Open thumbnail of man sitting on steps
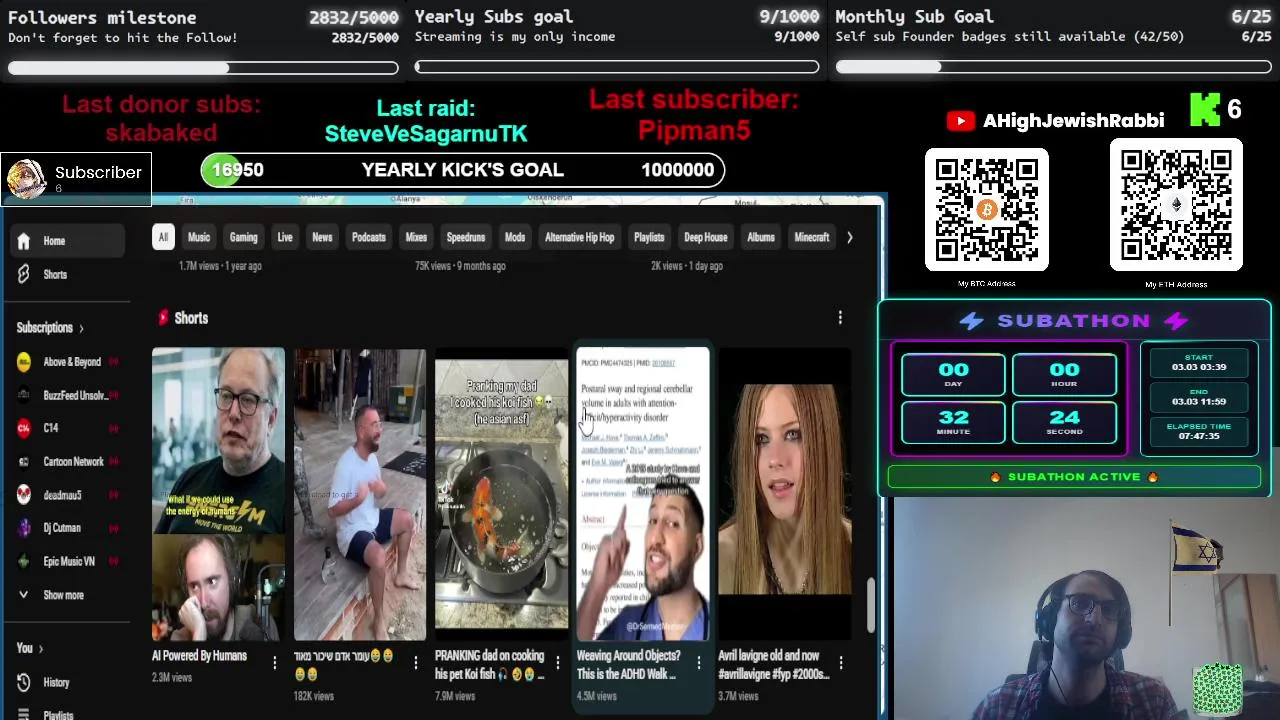Screen dimensions: 1280x720 (360, 494)
